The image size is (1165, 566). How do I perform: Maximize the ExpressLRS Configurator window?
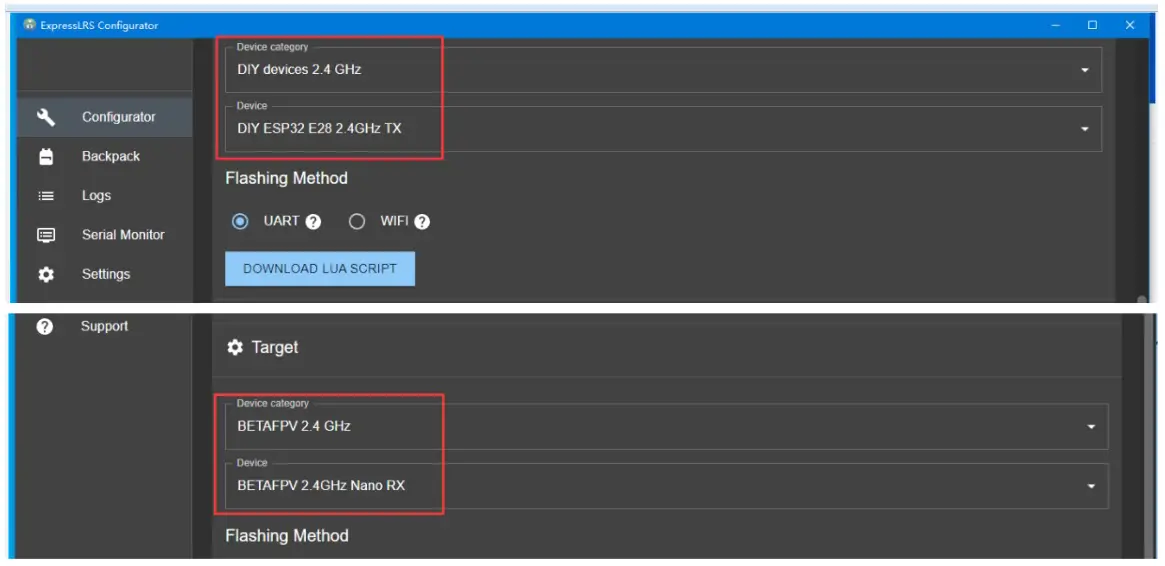click(1092, 25)
